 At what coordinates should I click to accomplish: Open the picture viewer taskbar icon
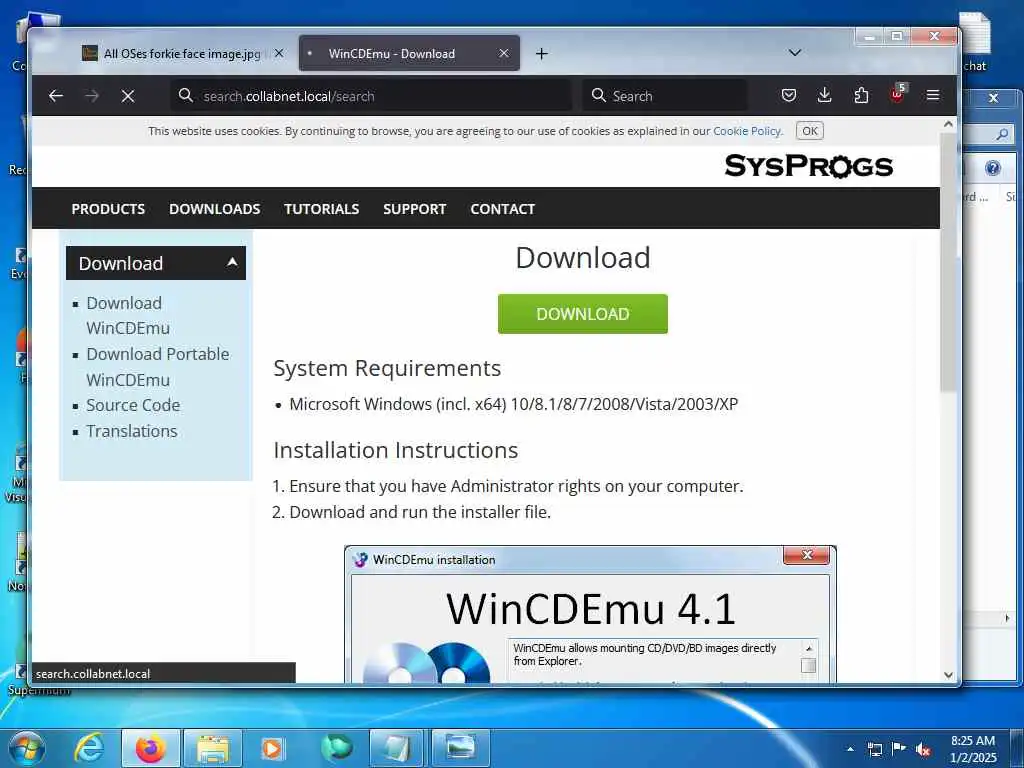(x=460, y=748)
